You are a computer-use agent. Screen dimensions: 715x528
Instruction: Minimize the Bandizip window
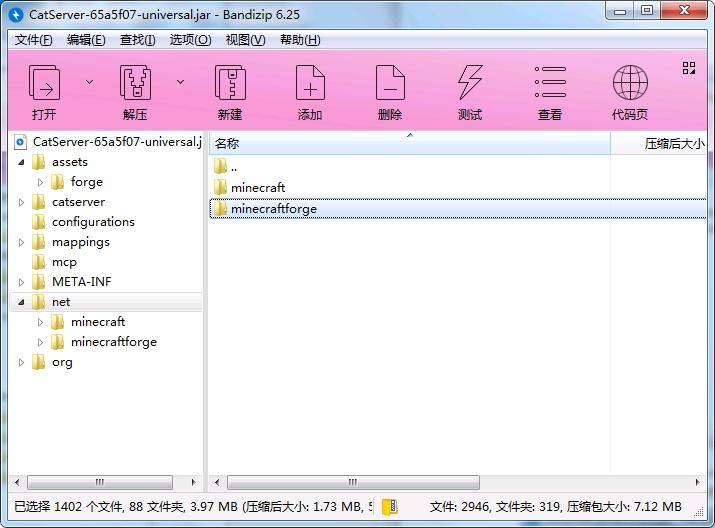[620, 10]
